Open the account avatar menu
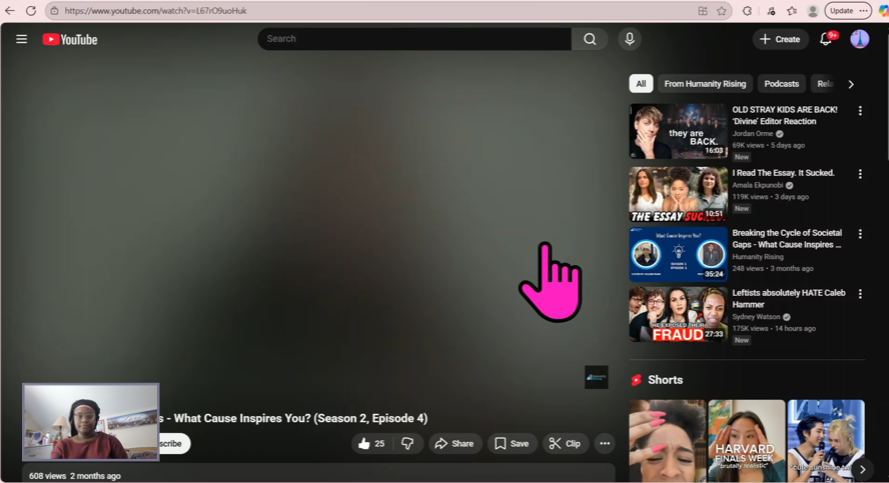889x483 pixels. (860, 39)
